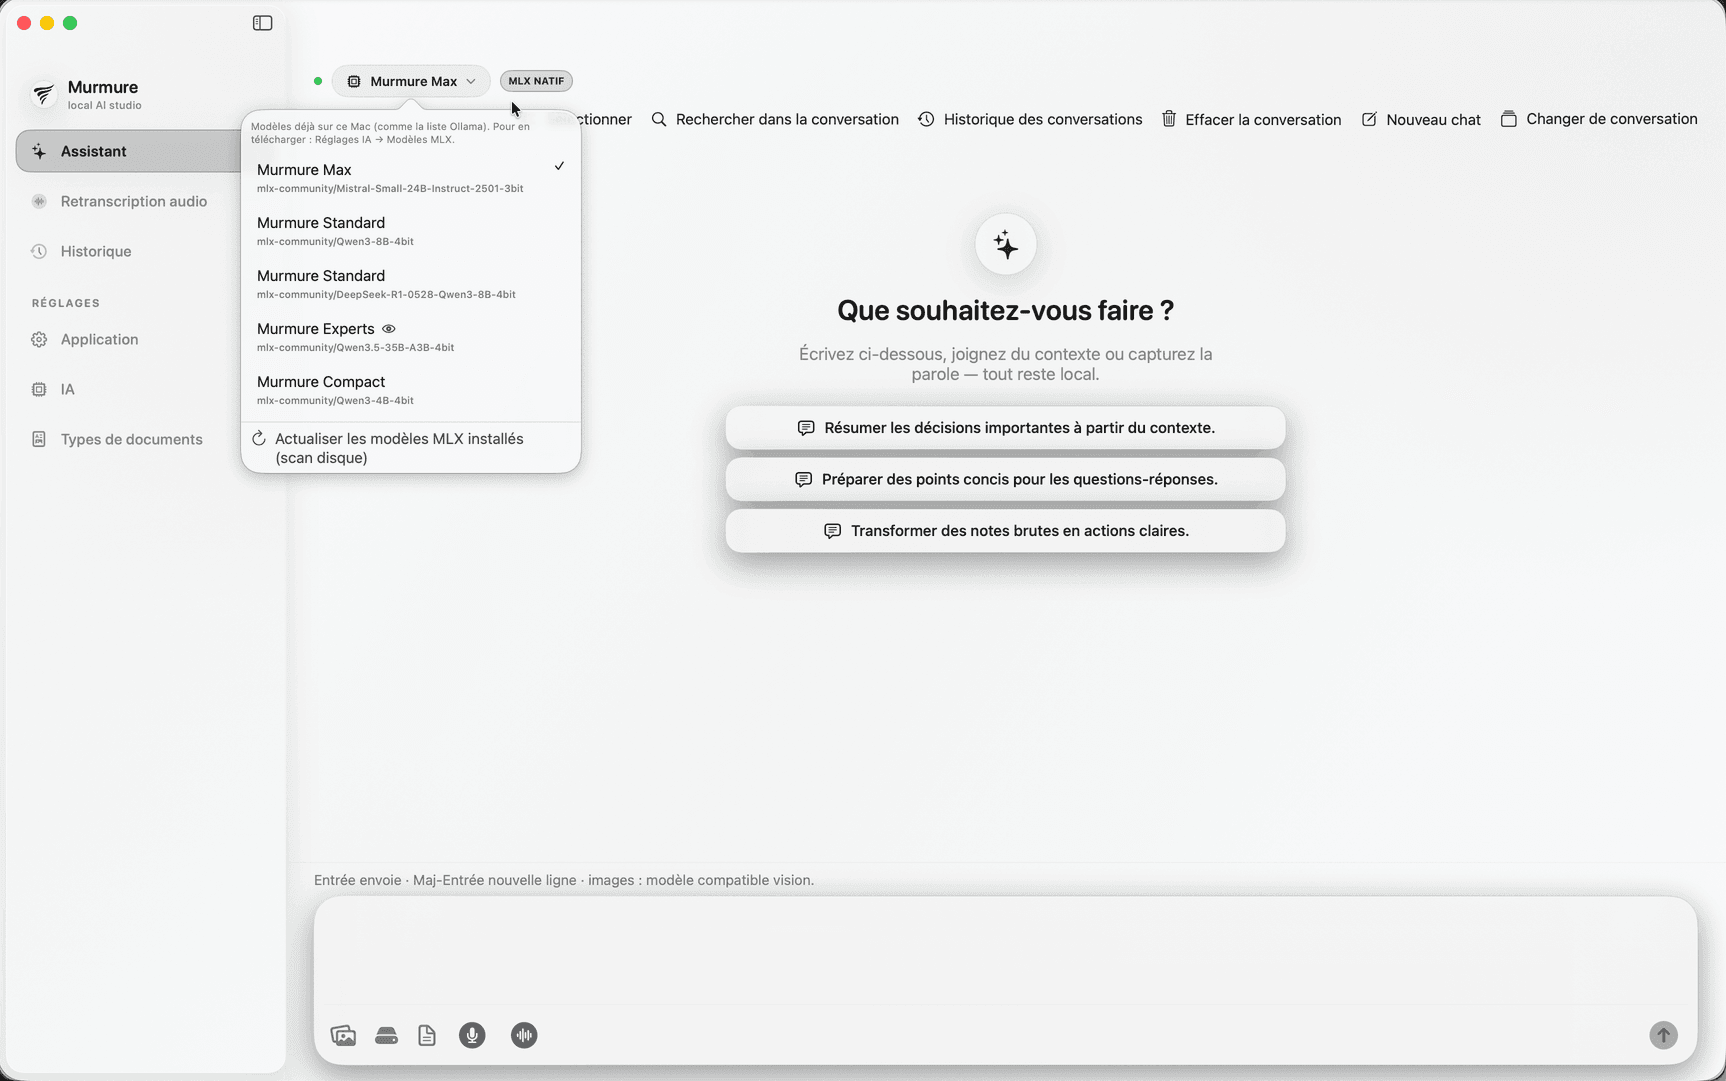The height and width of the screenshot is (1081, 1726).
Task: Click the clock icon for Historique des conversations
Action: click(926, 119)
